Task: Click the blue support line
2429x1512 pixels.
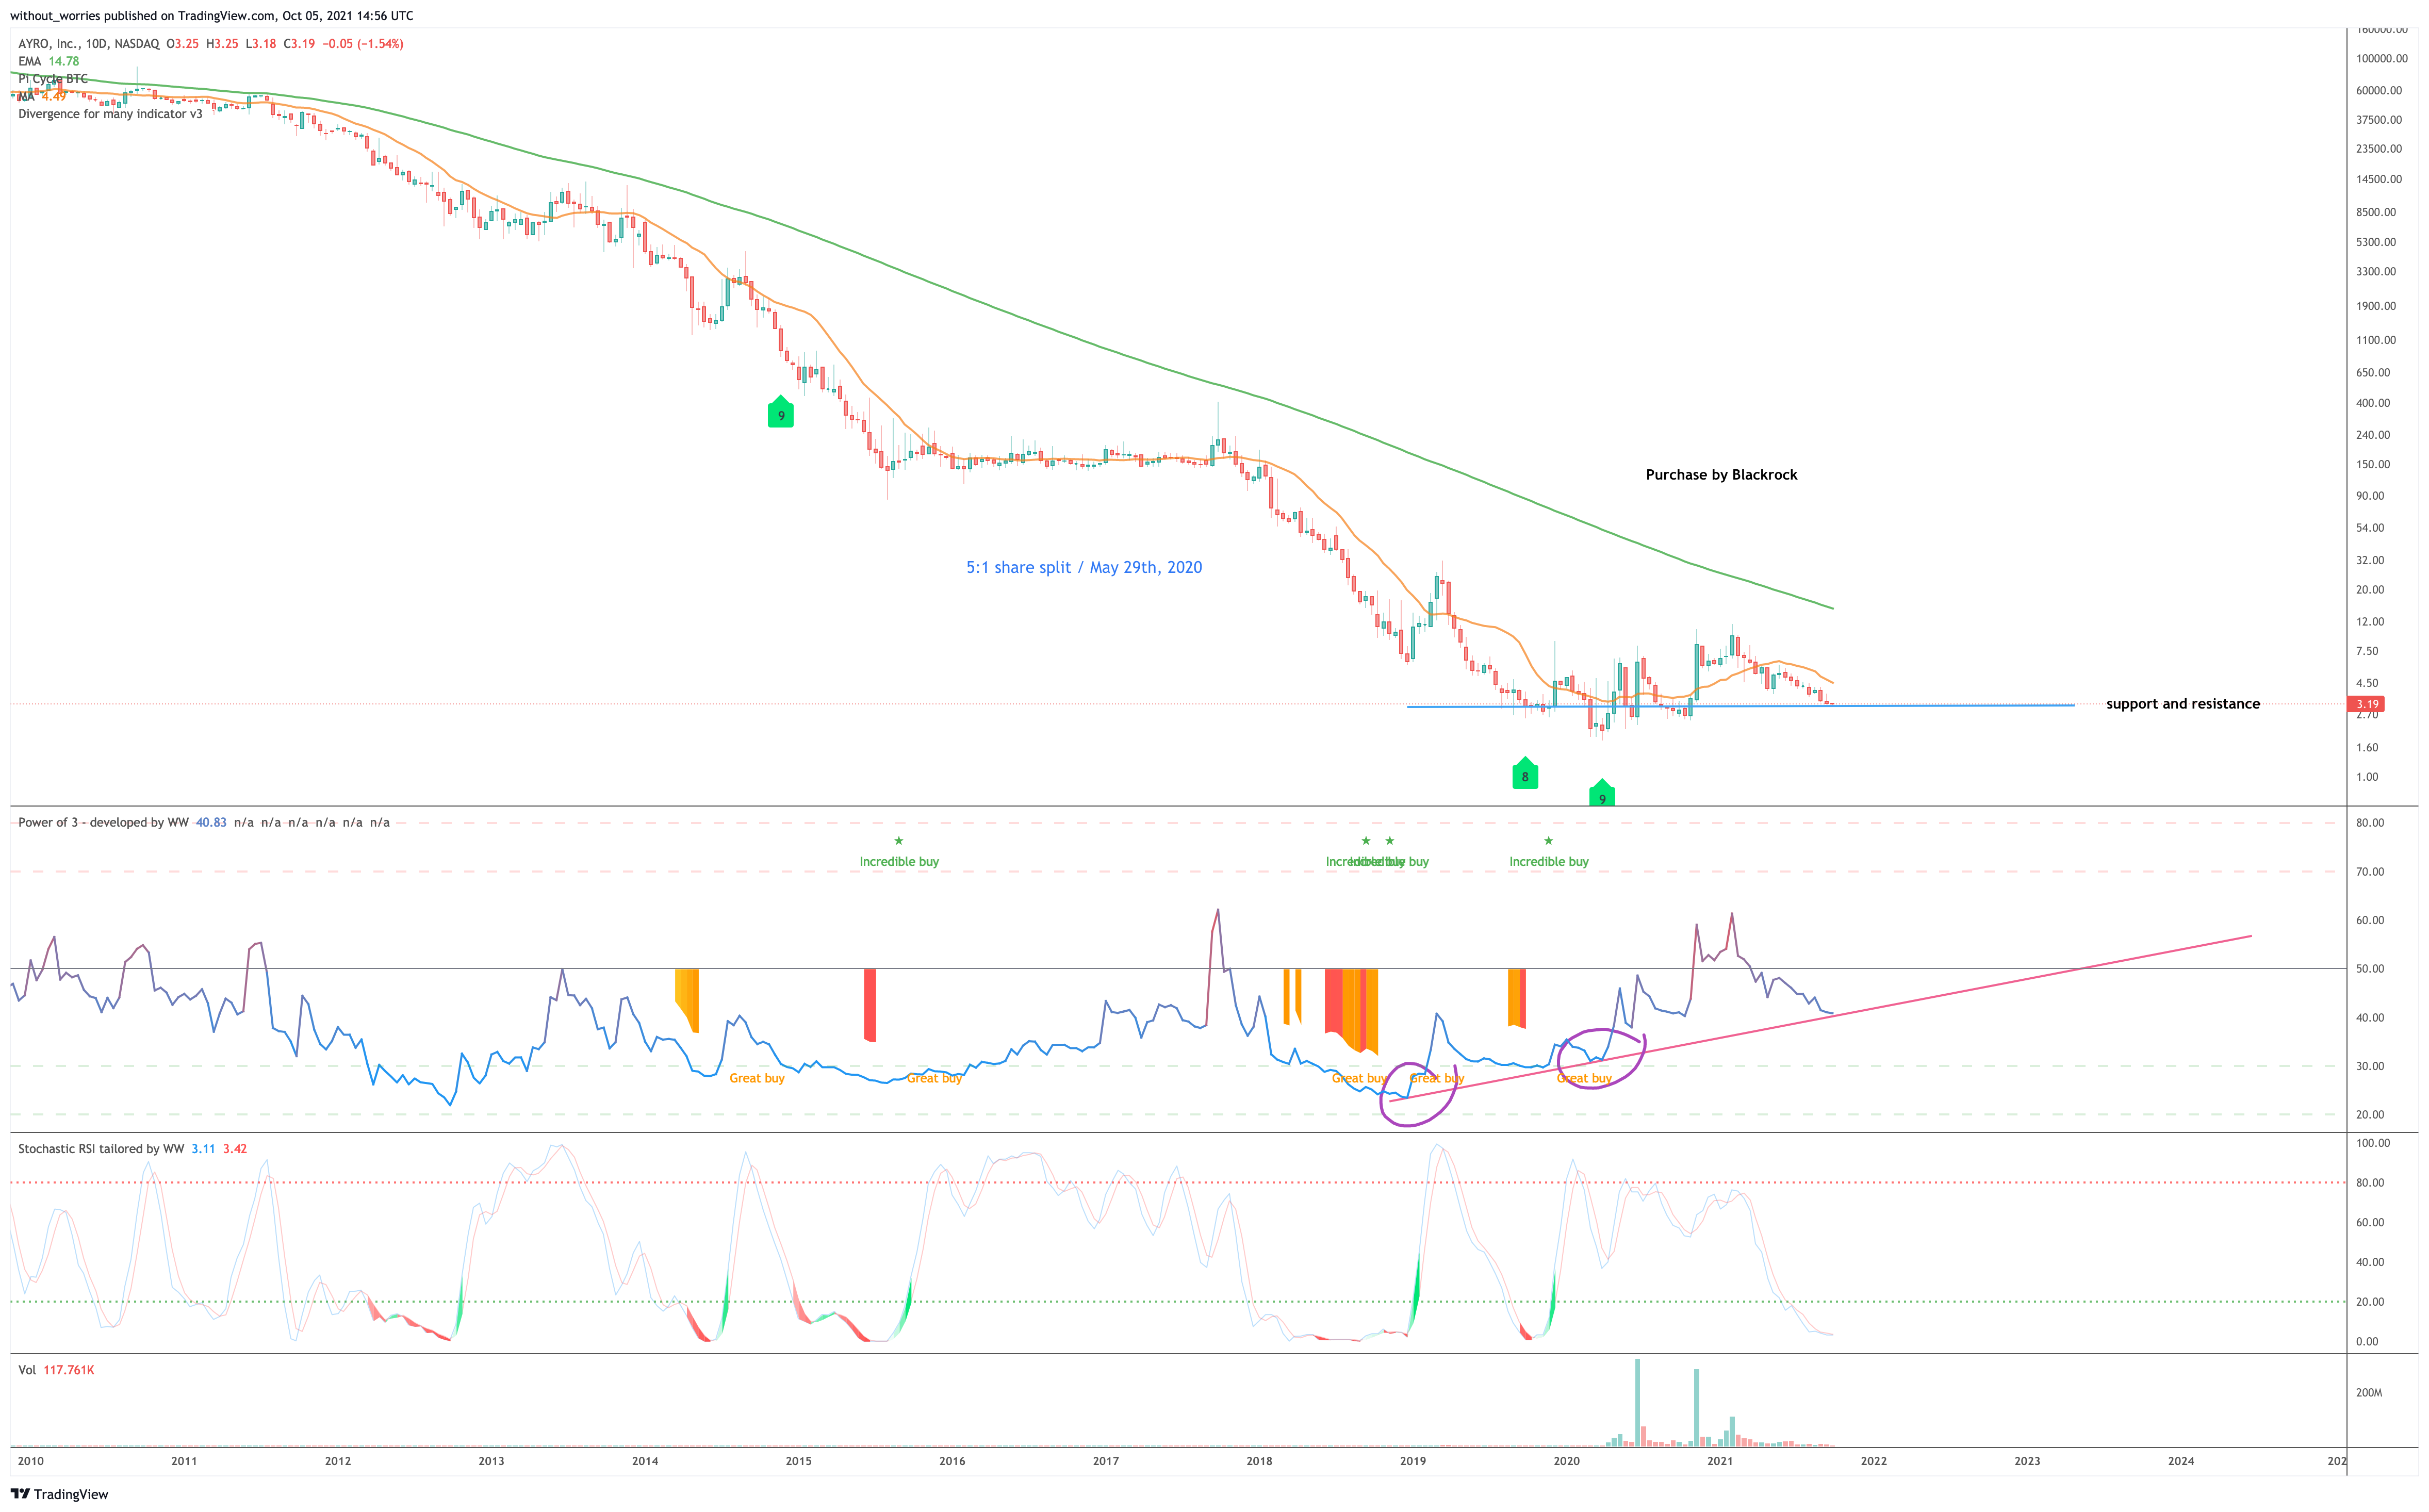Action: tap(1740, 706)
